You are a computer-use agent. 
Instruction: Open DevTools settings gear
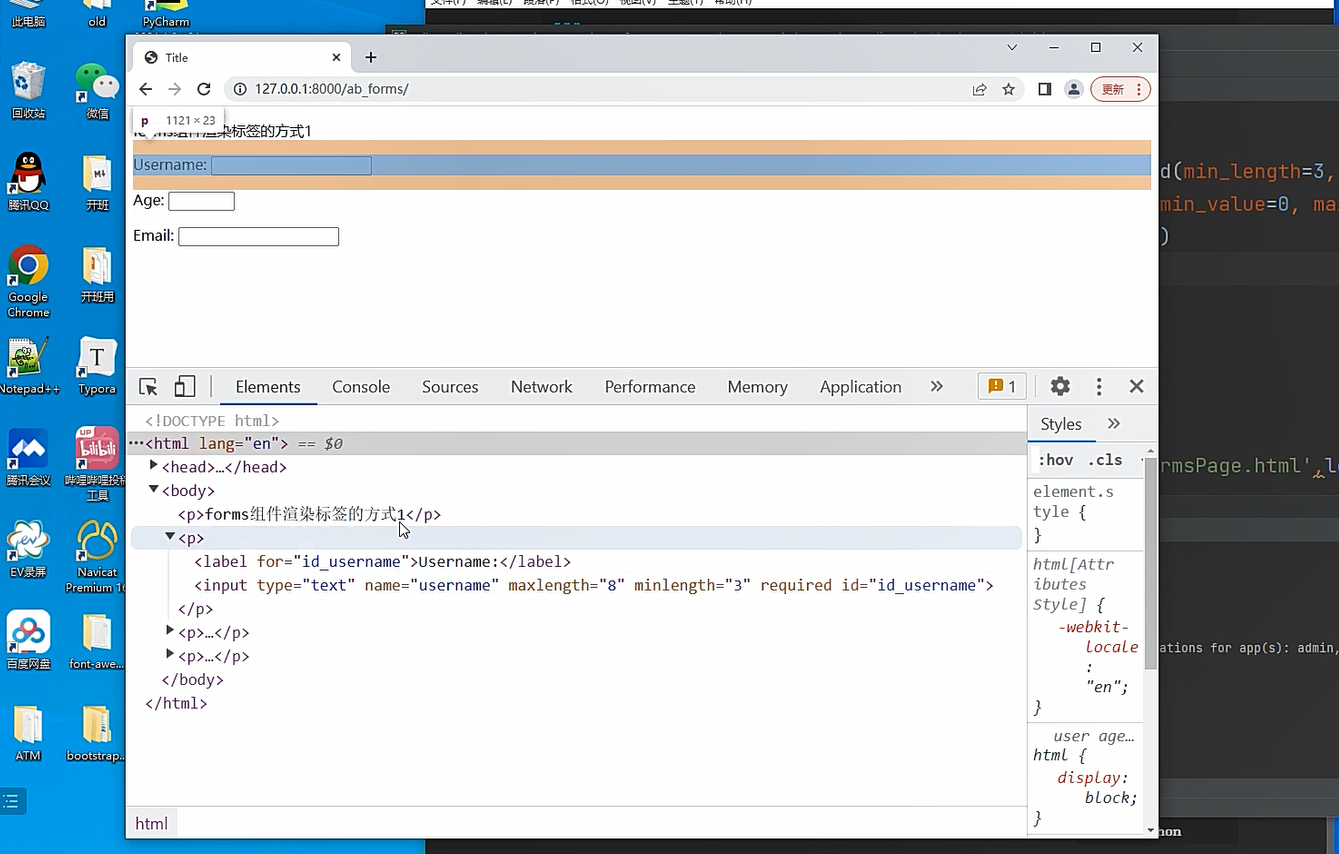[1060, 387]
